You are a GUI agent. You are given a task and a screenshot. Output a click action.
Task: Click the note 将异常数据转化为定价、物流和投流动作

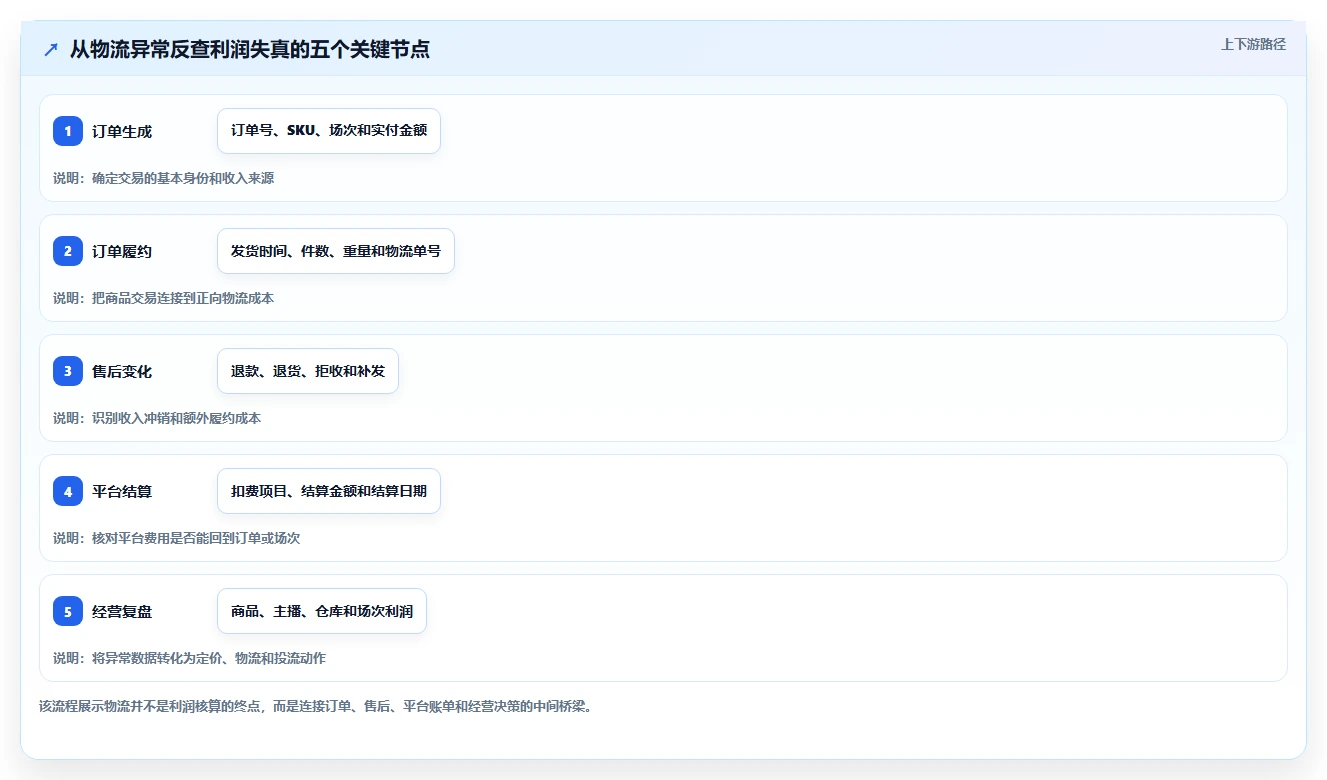point(209,658)
